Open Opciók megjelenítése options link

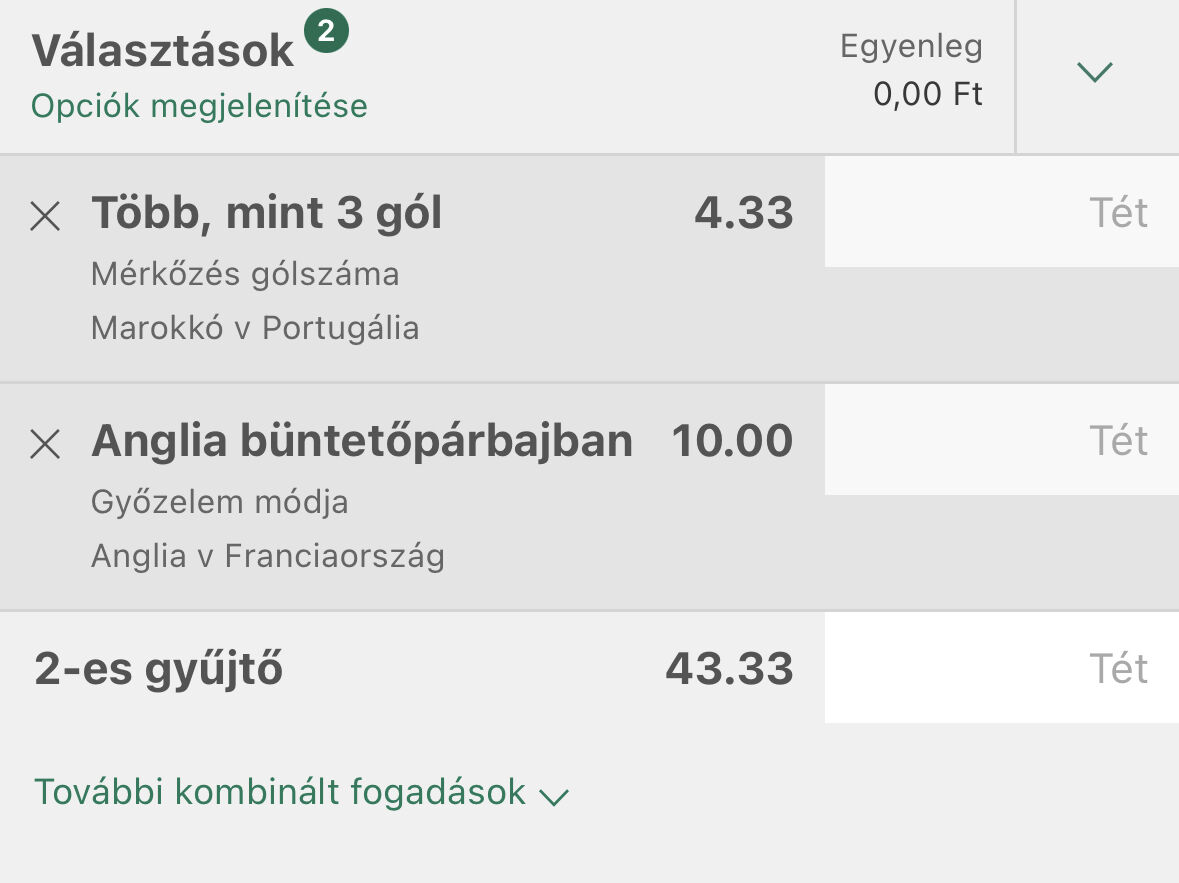[199, 106]
